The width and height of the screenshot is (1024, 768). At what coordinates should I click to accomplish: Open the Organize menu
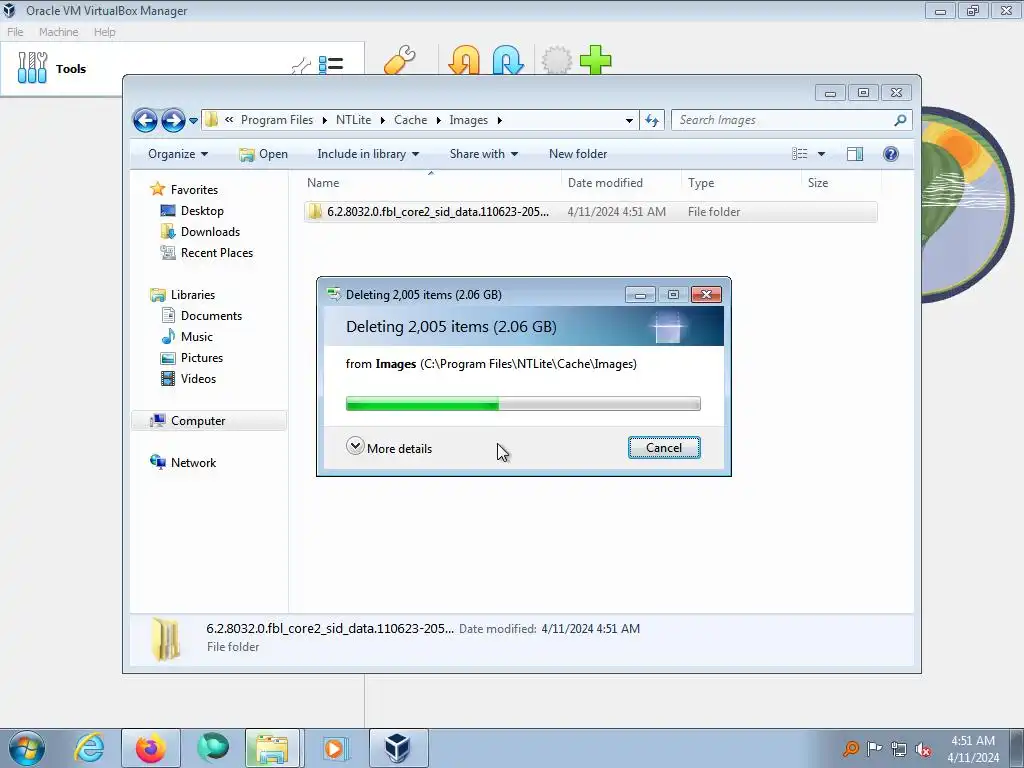coord(178,154)
